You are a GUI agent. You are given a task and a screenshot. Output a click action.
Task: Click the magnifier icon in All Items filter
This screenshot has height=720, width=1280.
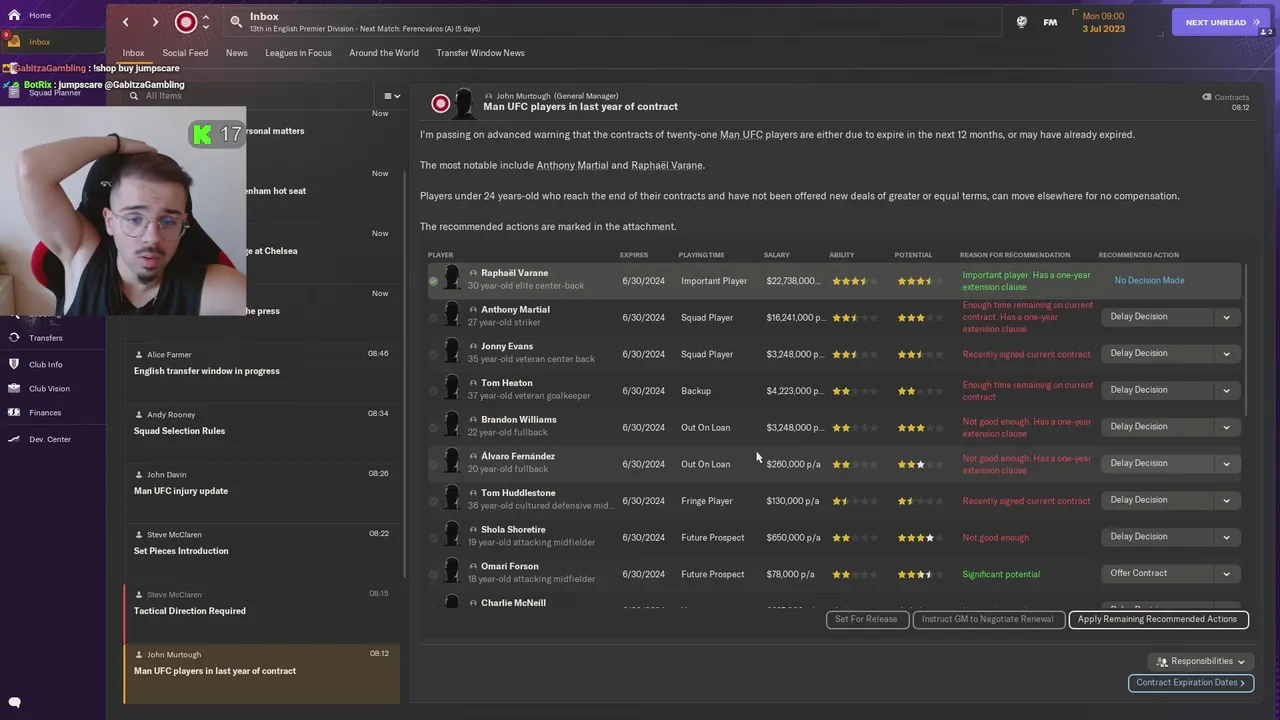pyautogui.click(x=134, y=96)
